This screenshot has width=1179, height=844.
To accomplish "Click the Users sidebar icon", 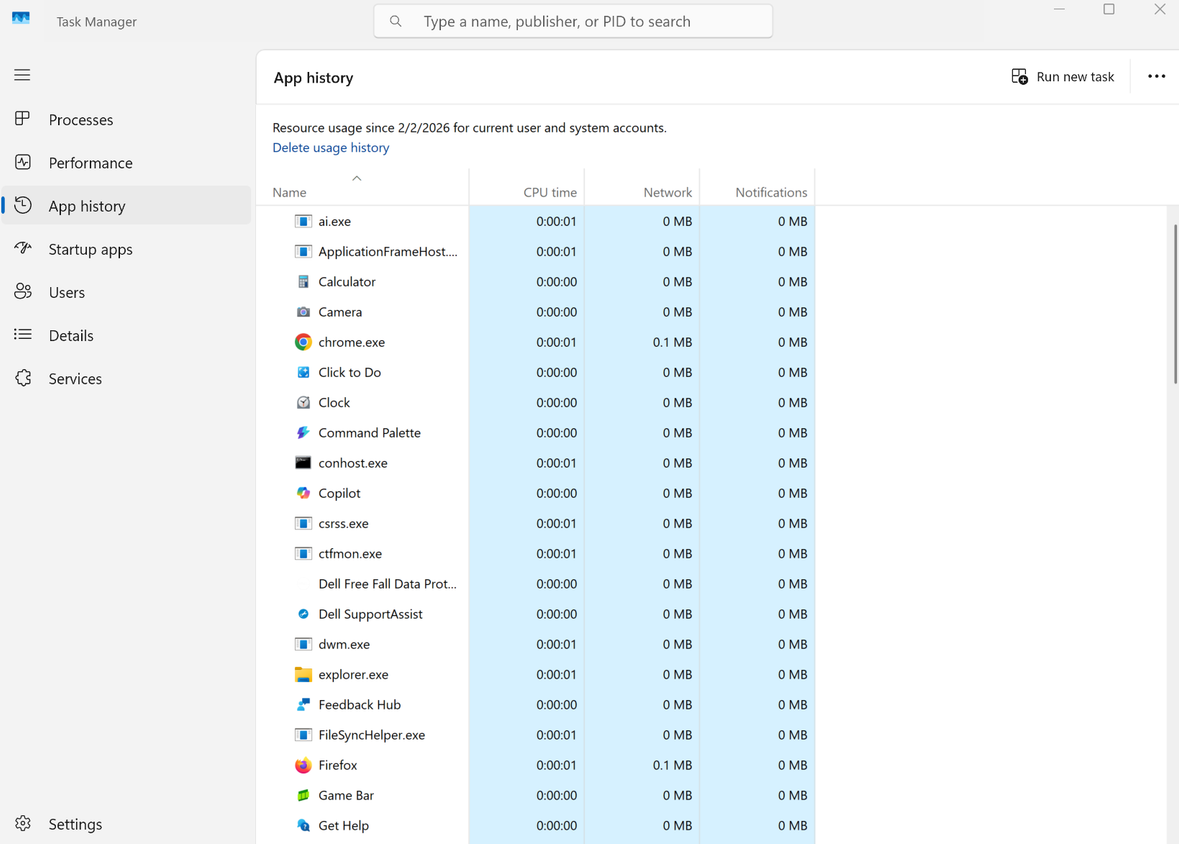I will click(x=23, y=292).
